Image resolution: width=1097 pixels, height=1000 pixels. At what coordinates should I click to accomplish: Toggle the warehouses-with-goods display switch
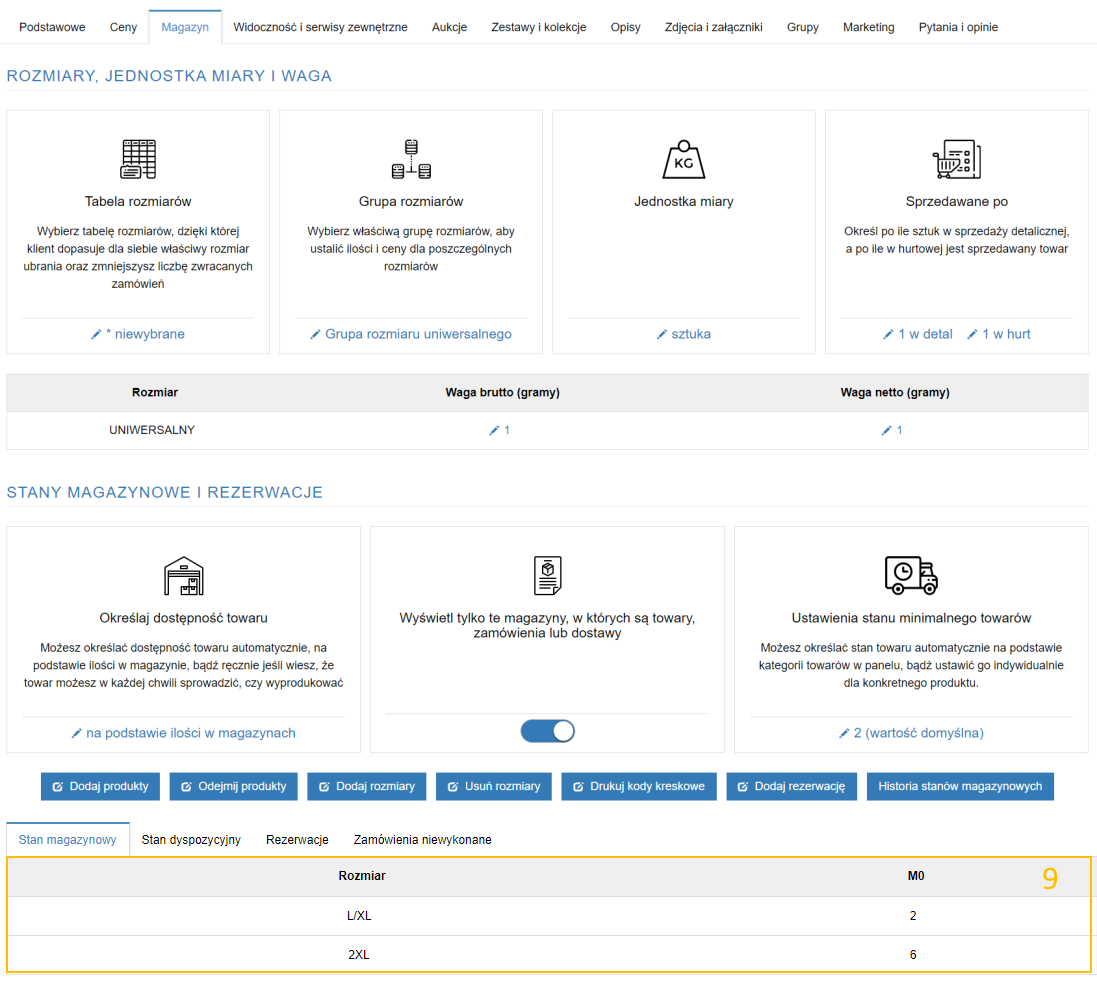pos(547,731)
